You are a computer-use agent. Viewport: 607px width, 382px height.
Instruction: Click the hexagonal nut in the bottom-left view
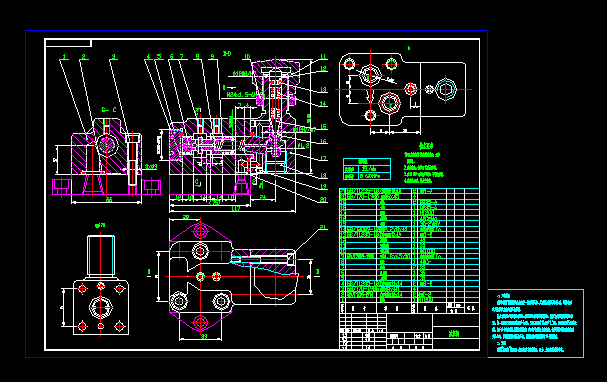click(101, 307)
